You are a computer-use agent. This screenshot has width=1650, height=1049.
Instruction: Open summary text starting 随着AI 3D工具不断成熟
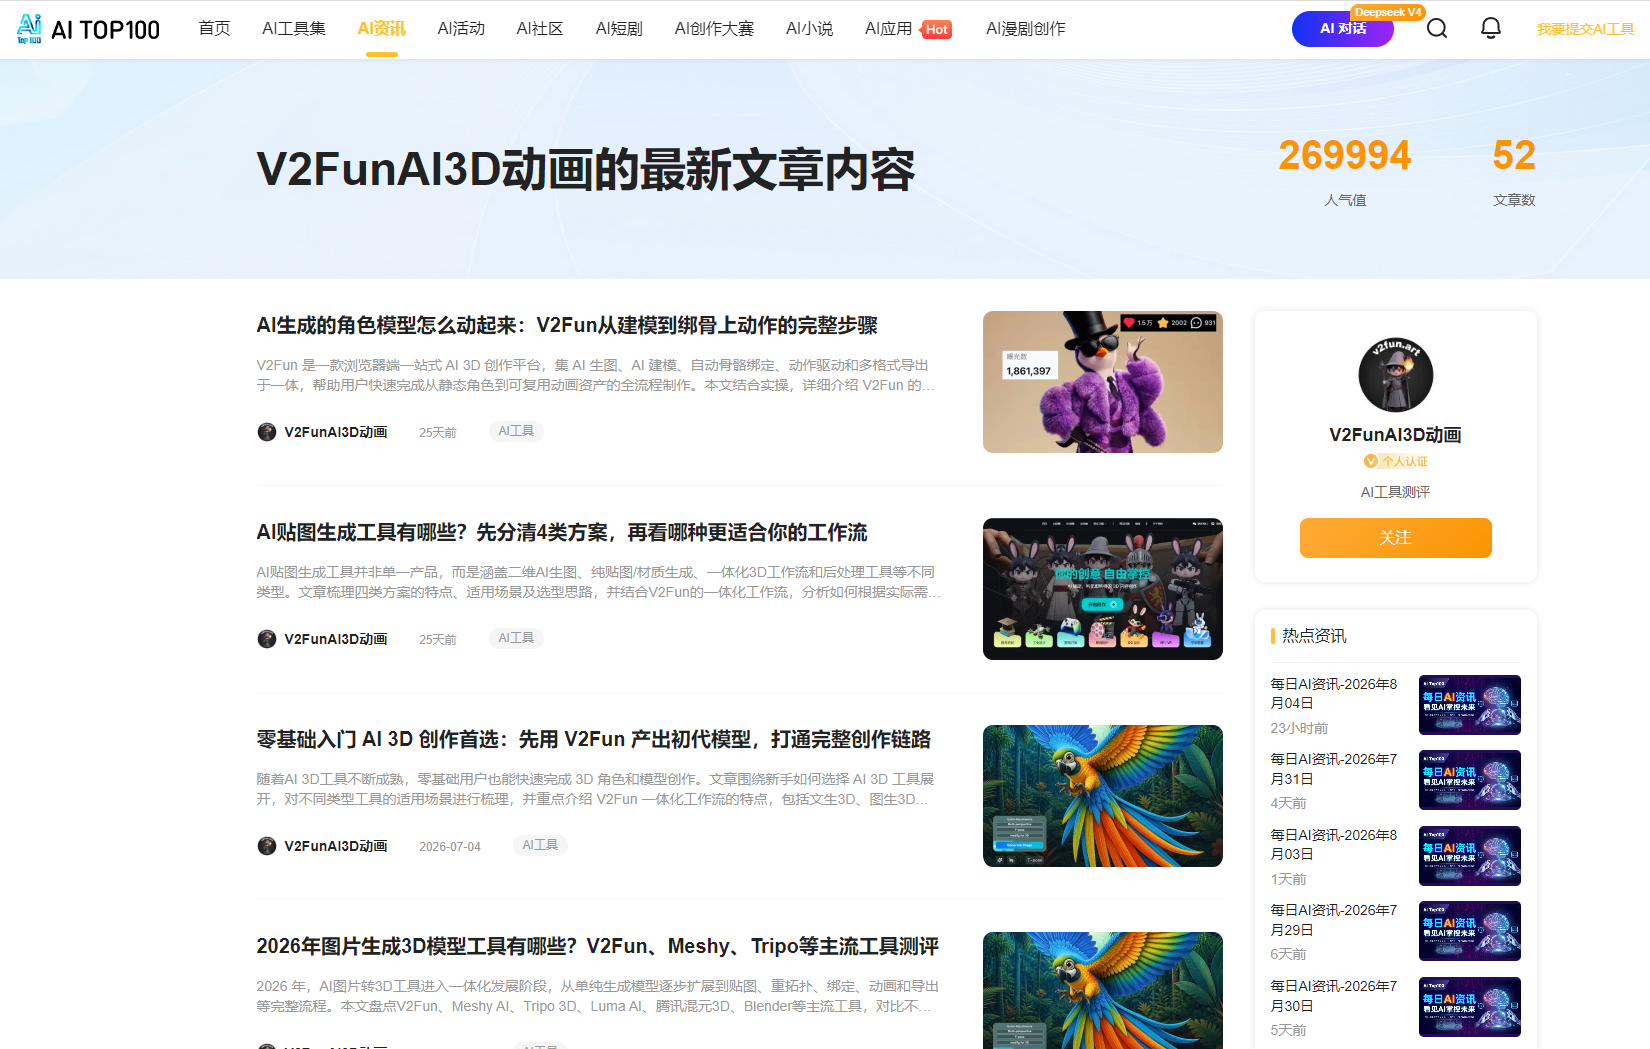pos(595,789)
